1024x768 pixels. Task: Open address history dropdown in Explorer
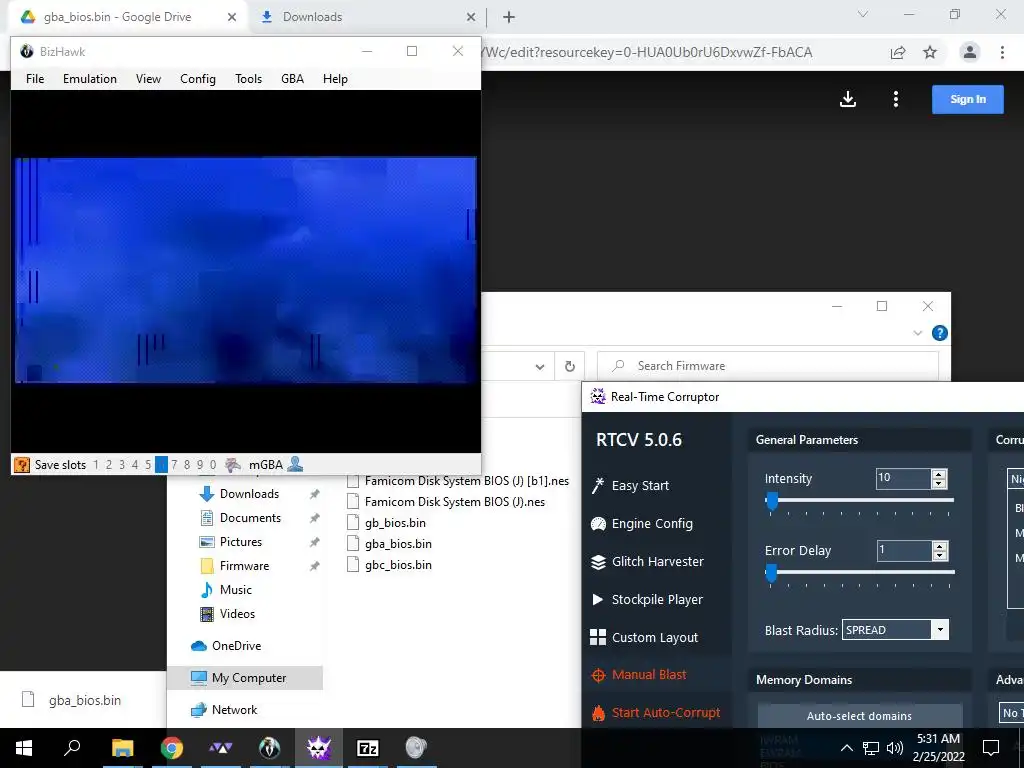point(539,366)
